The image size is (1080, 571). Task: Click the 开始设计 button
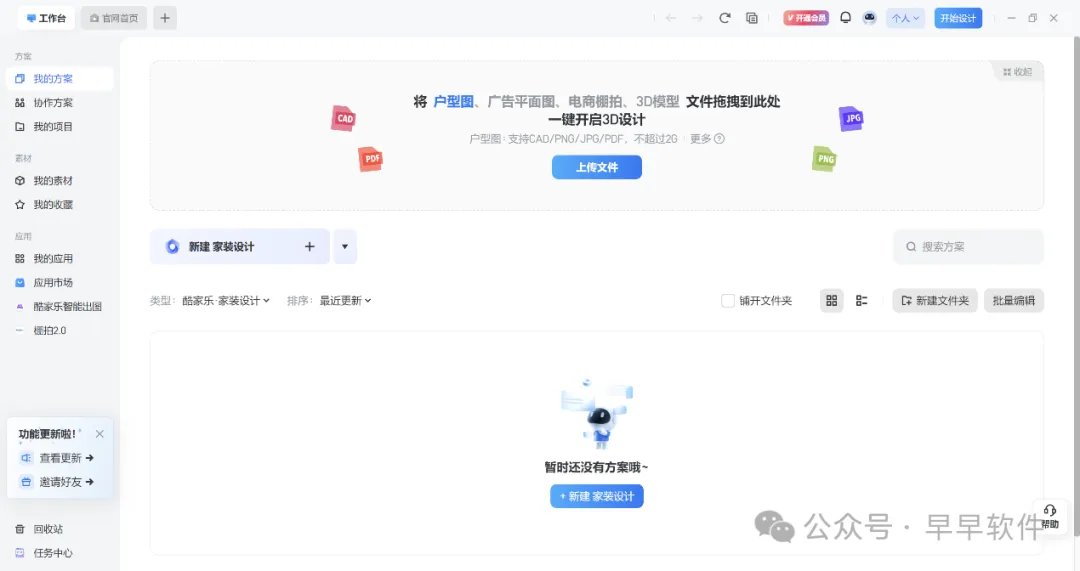958,18
